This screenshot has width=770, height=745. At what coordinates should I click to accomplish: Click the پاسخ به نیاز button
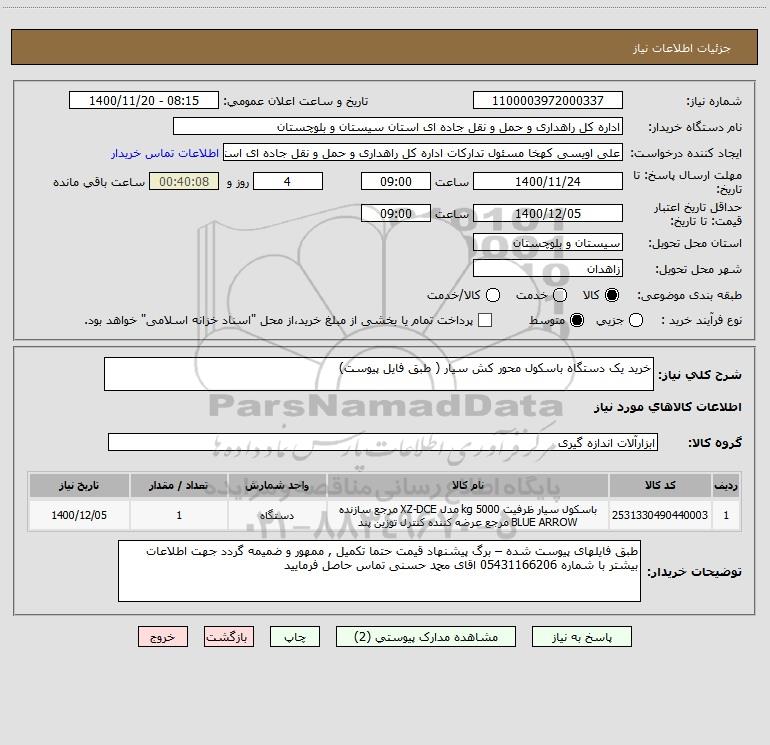point(582,637)
